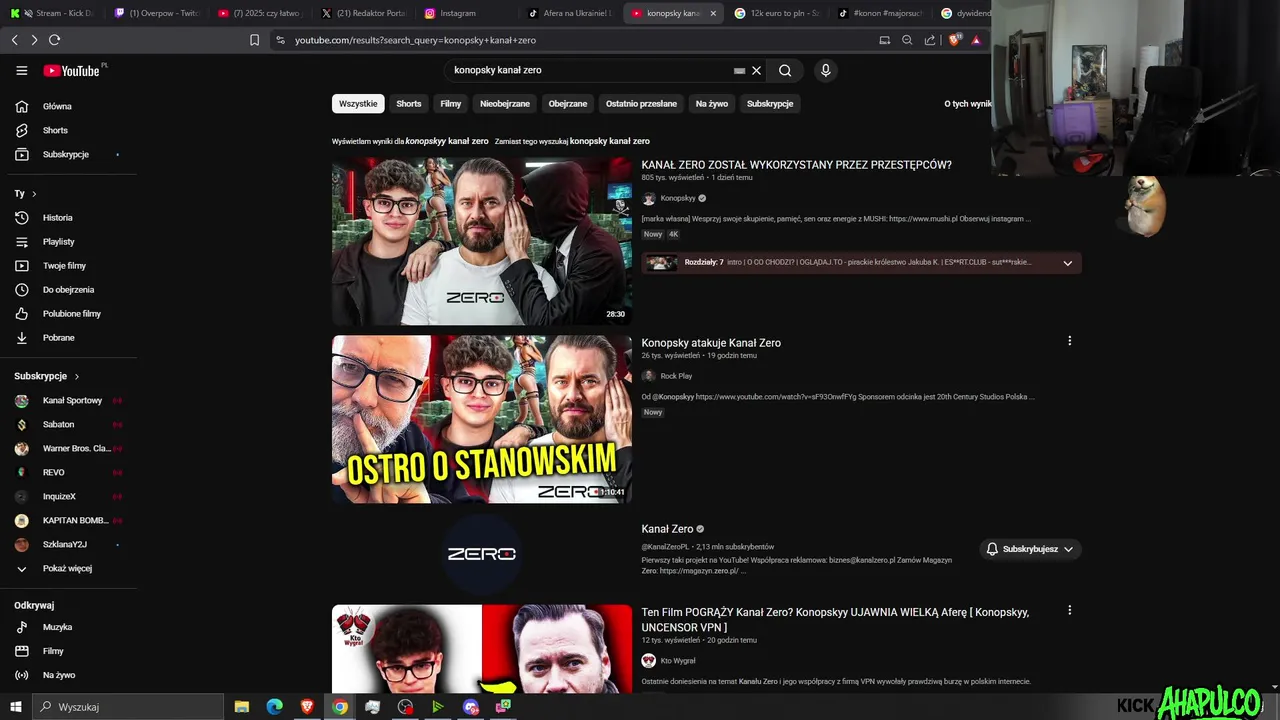Switch to the 12k euro to pln tab
1280x720 pixels.
click(x=777, y=13)
